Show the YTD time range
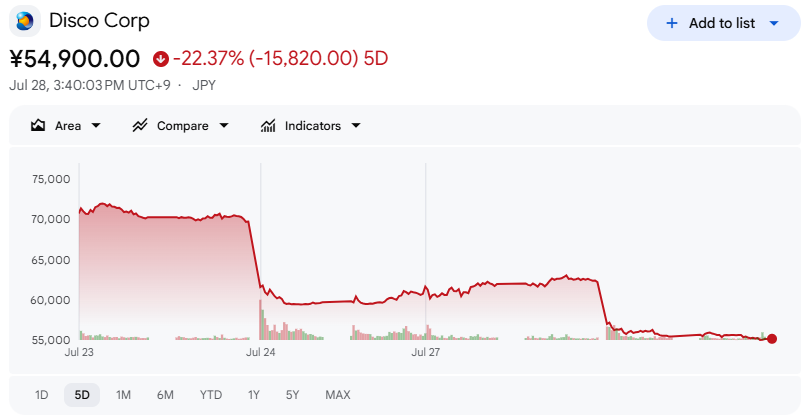Viewport: 810px width, 420px height. click(x=211, y=395)
